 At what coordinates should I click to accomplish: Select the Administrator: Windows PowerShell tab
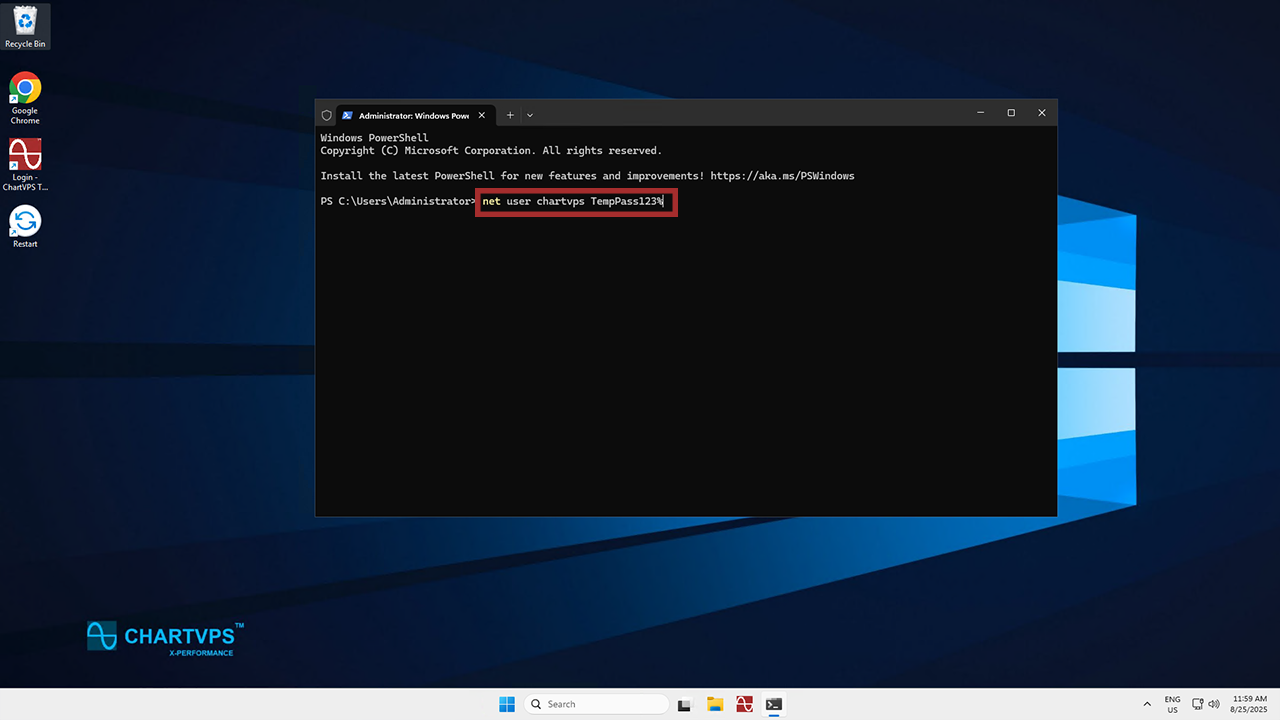point(412,115)
